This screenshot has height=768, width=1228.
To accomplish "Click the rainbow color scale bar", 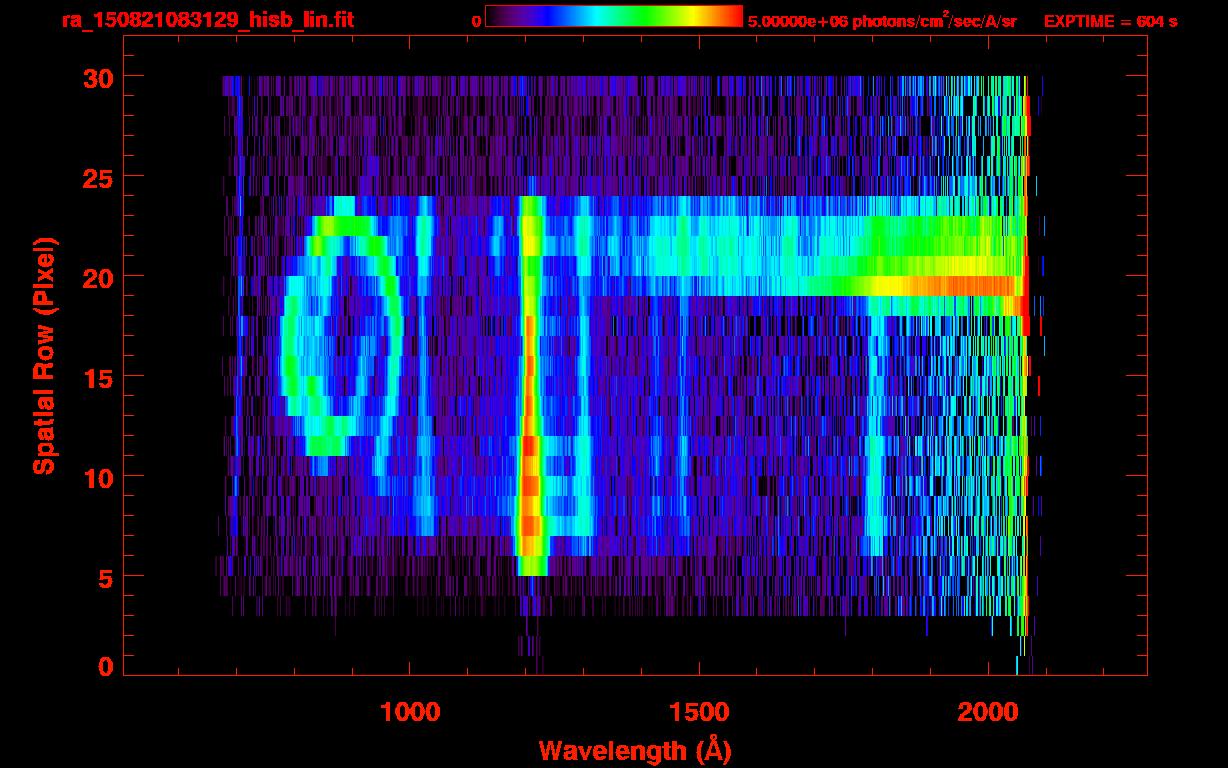I will [613, 16].
